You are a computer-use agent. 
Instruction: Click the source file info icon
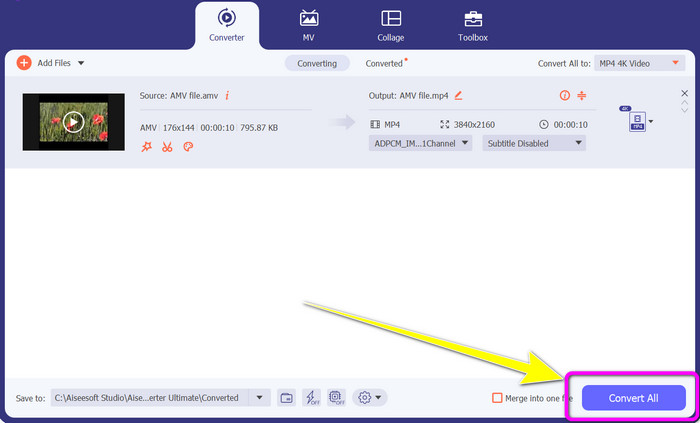(x=227, y=96)
